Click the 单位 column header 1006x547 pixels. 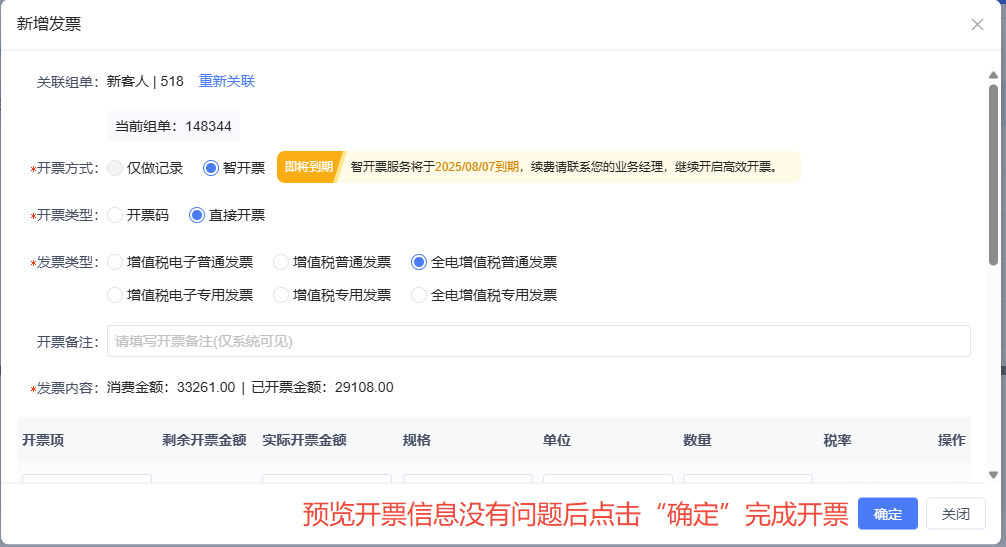tap(557, 440)
